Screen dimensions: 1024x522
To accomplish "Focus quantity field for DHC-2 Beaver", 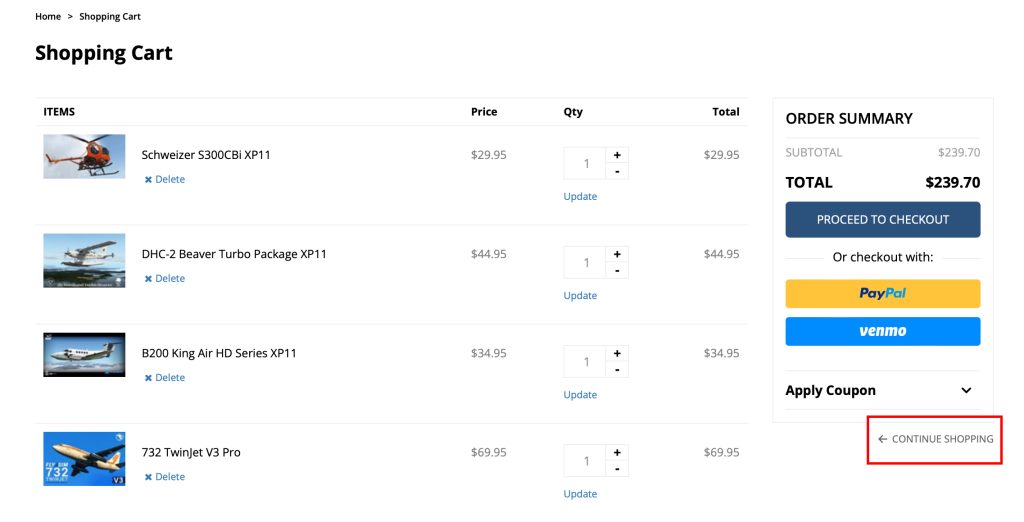I will tap(585, 263).
